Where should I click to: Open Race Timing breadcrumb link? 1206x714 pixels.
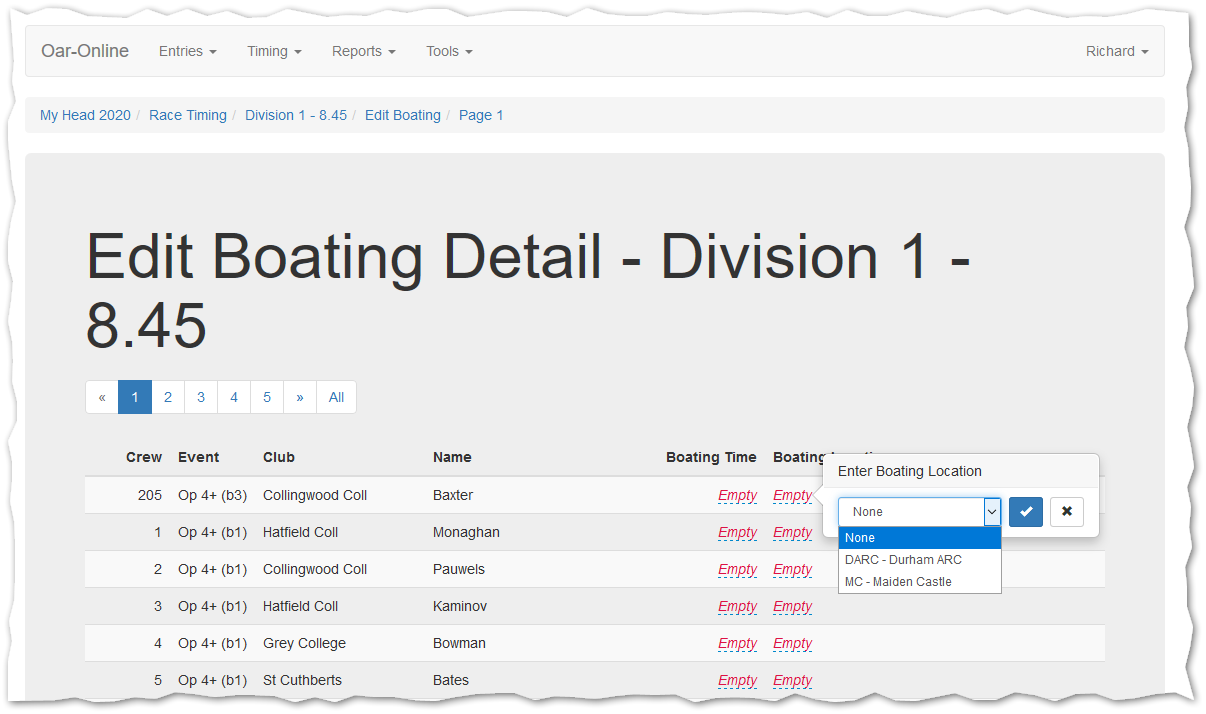188,115
